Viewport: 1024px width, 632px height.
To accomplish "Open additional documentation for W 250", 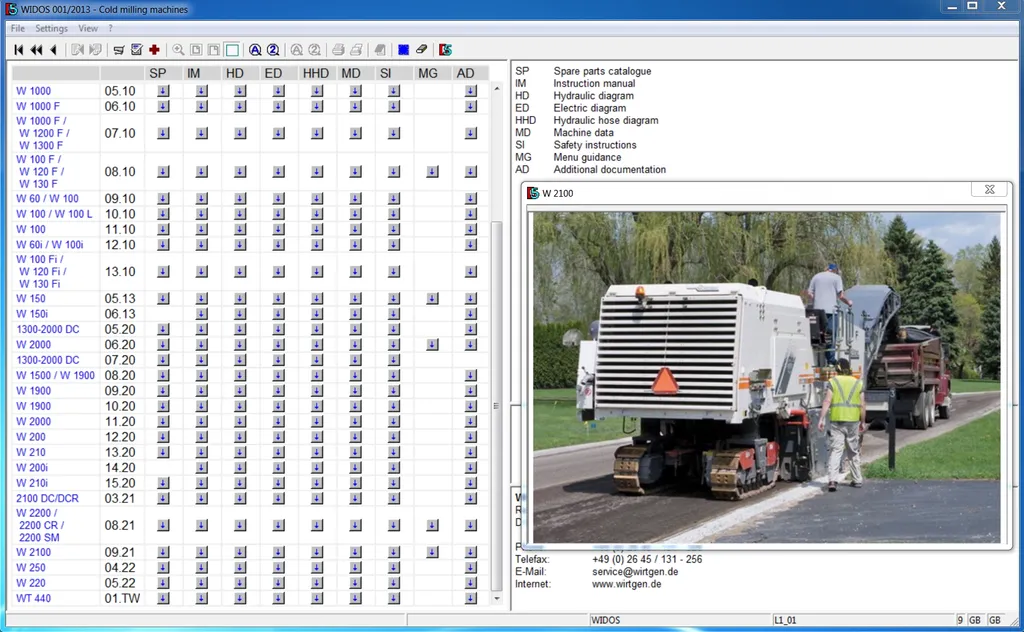I will point(471,567).
